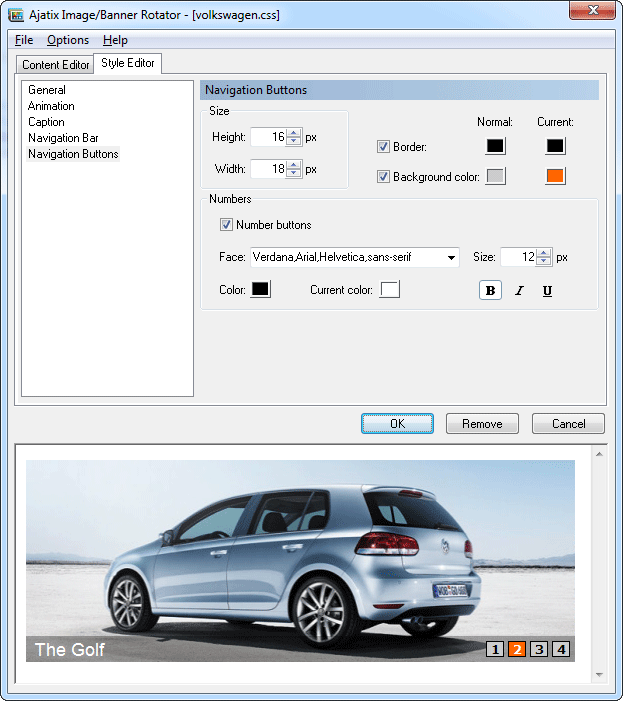Enable or disable Border checkbox

(383, 147)
